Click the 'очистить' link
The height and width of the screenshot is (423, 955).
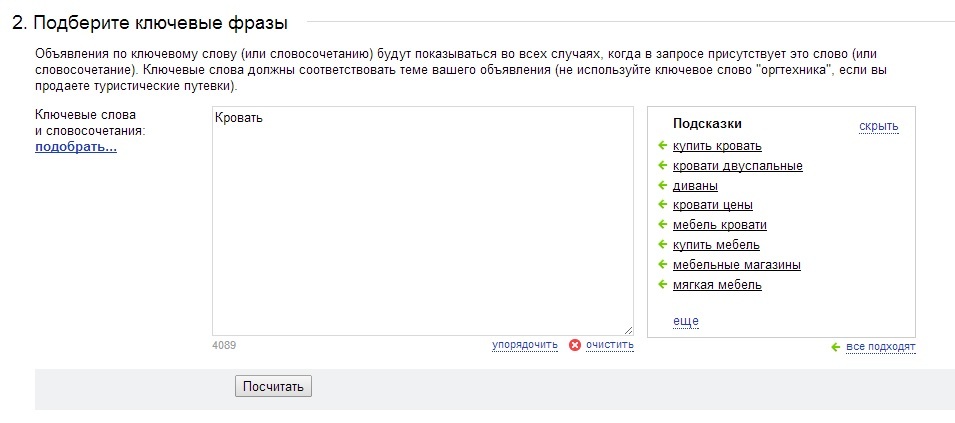click(610, 345)
